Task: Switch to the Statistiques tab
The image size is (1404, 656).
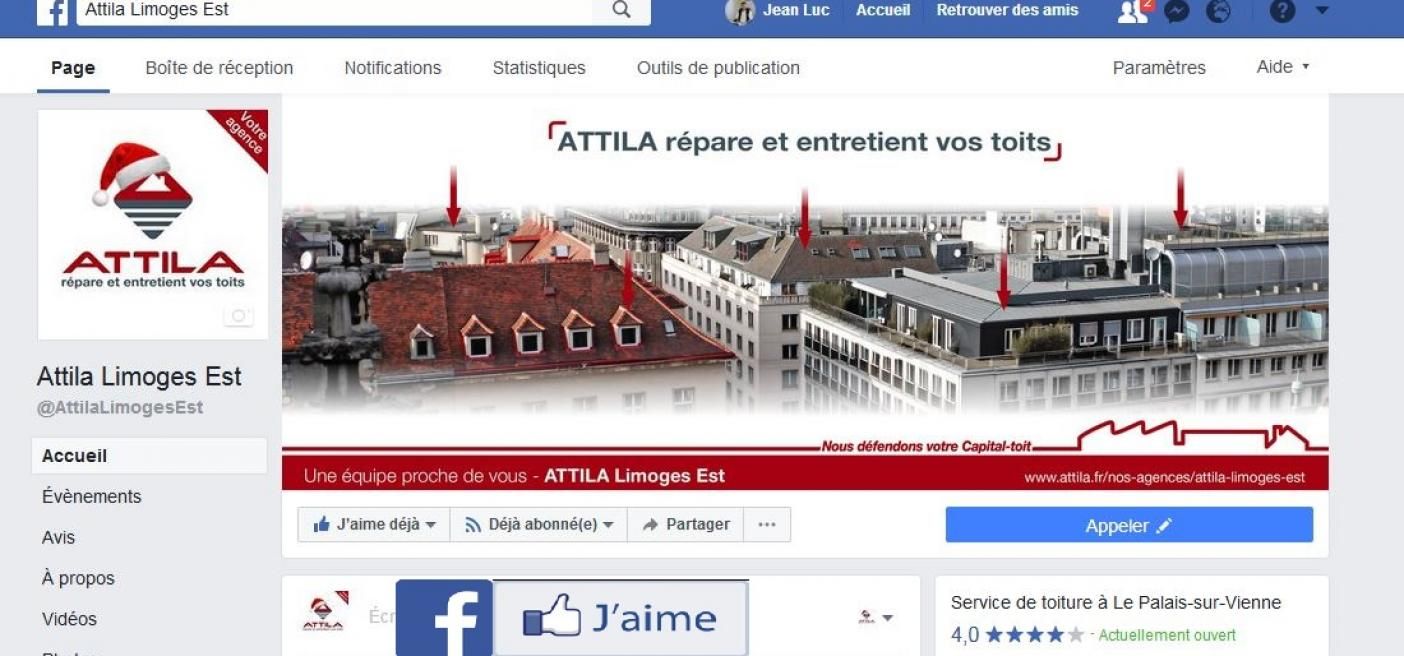Action: point(539,68)
